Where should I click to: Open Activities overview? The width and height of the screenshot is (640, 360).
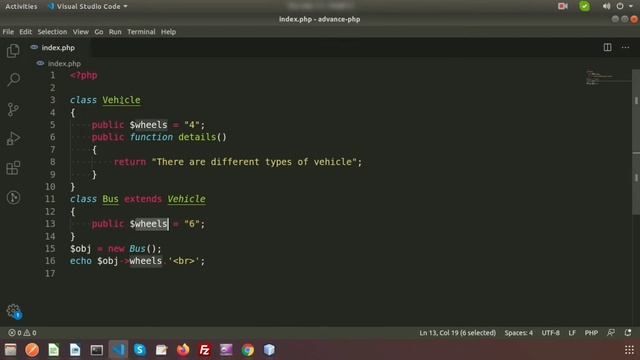21,6
